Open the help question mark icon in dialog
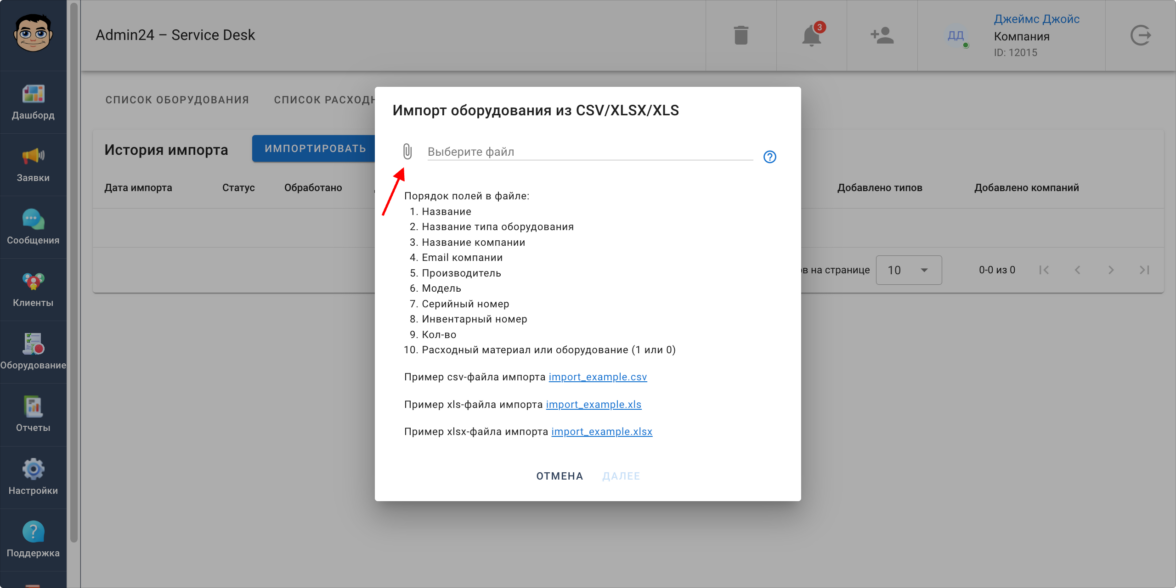Viewport: 1176px width, 588px height. (770, 157)
